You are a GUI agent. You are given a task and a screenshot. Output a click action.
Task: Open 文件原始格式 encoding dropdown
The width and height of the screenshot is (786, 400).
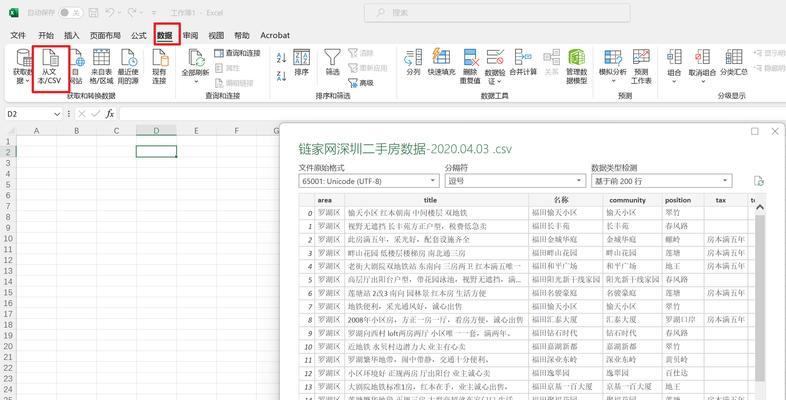[369, 181]
